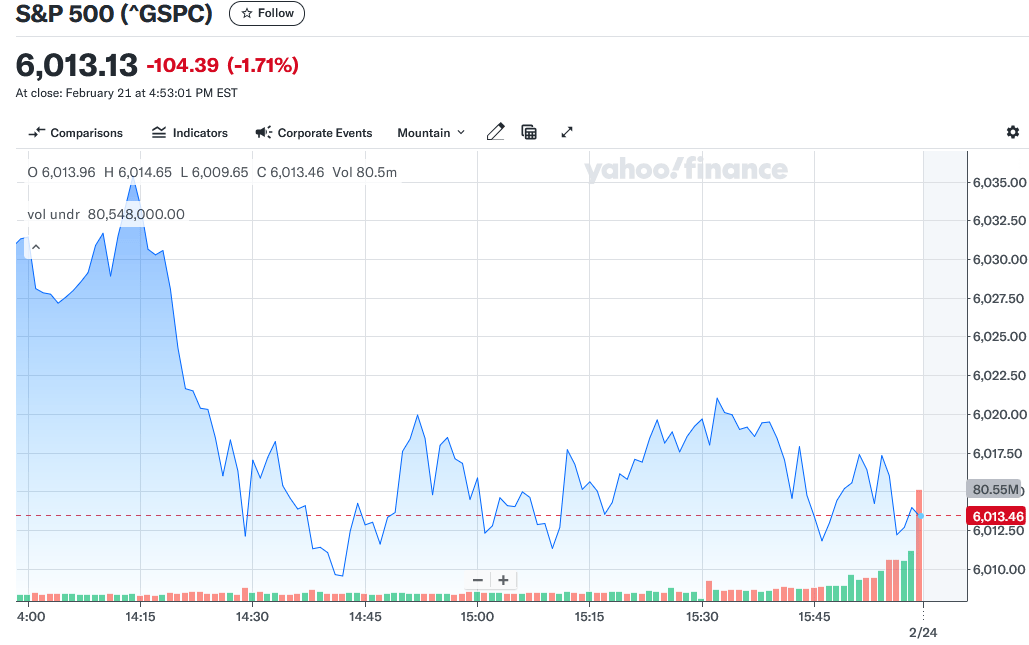Click the 2/24 date label
1029x645 pixels.
click(x=923, y=633)
